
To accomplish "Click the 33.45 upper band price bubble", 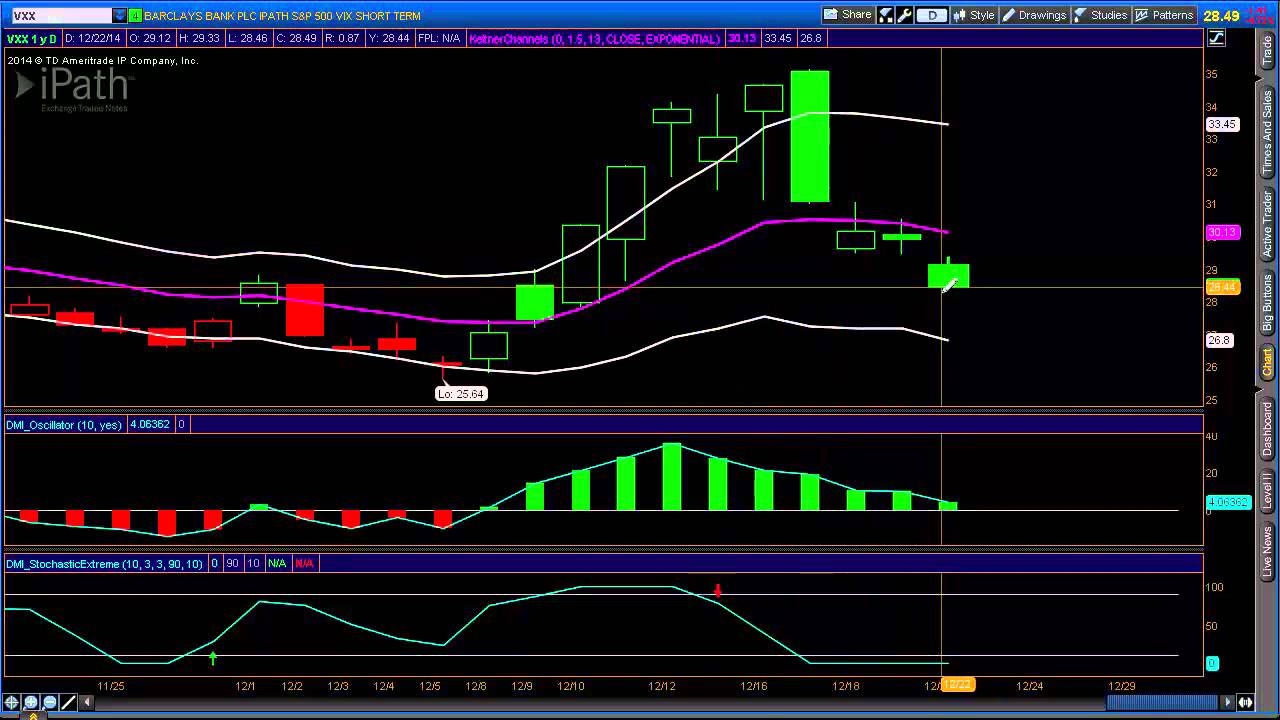I will point(1222,125).
